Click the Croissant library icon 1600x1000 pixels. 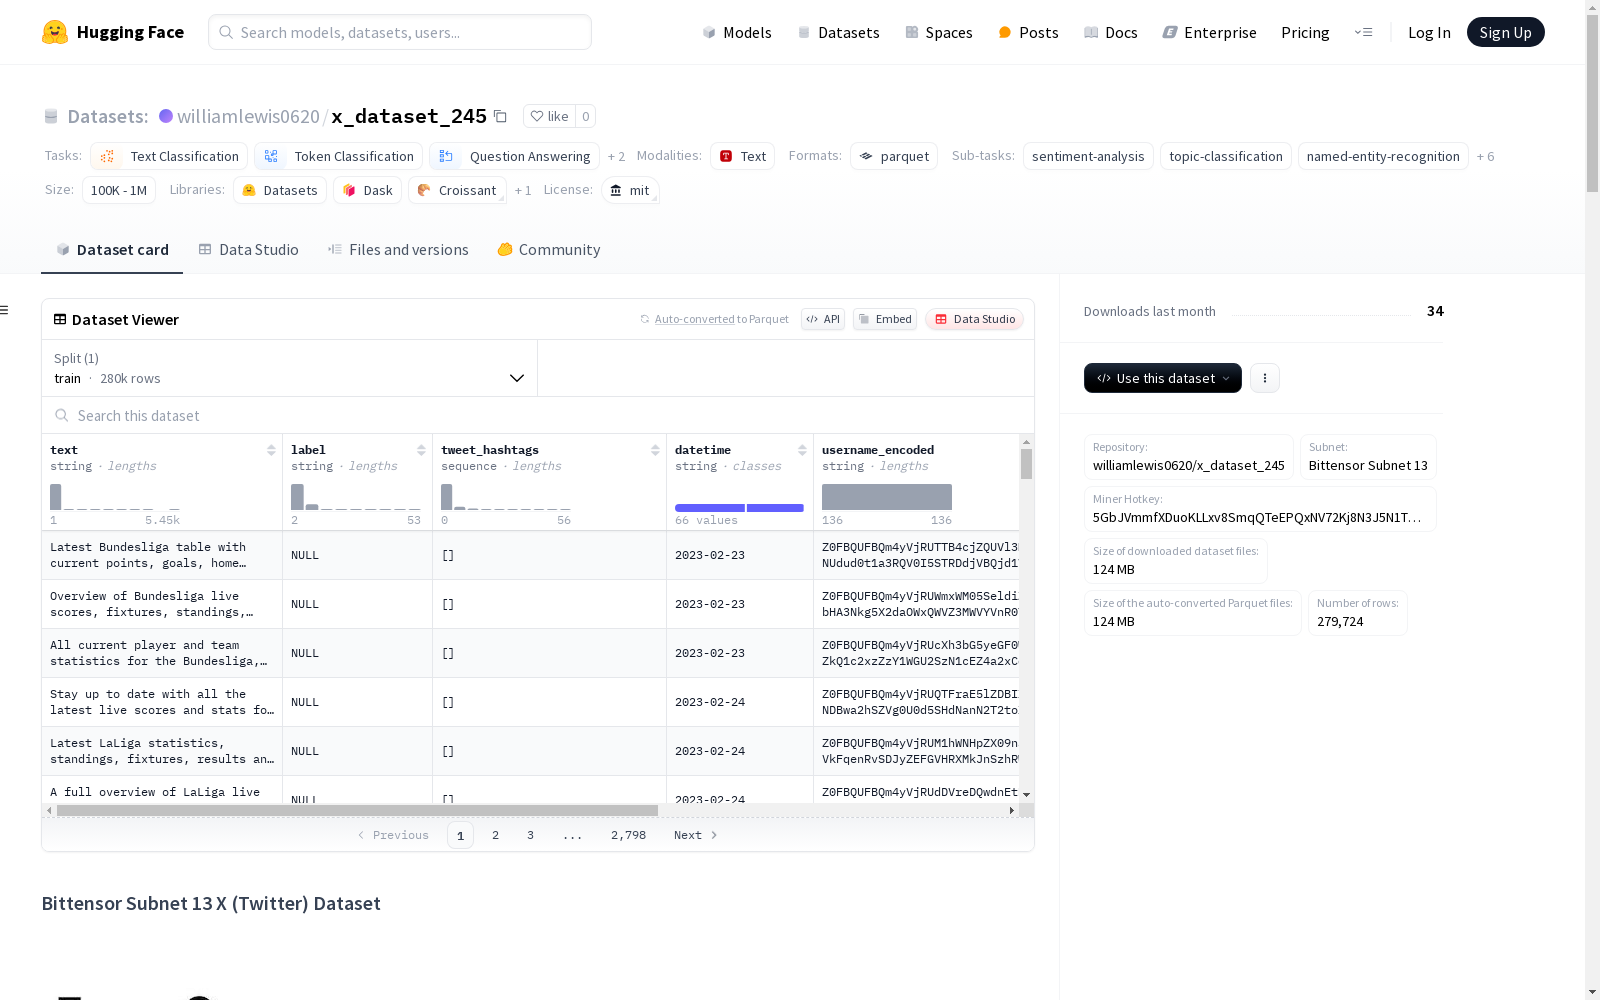(424, 190)
